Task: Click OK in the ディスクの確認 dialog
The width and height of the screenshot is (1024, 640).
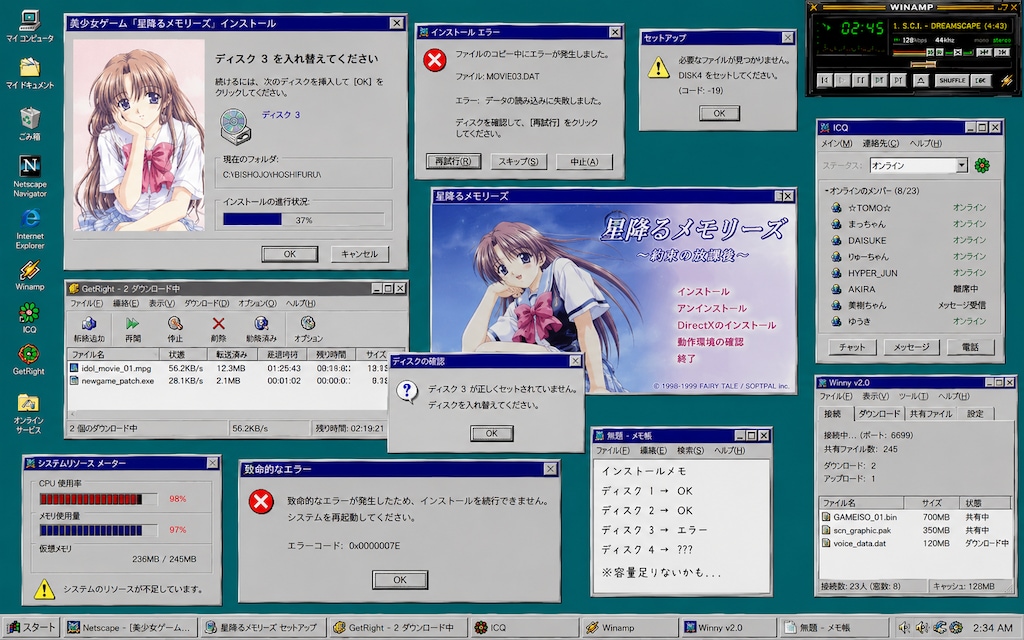Action: (491, 433)
